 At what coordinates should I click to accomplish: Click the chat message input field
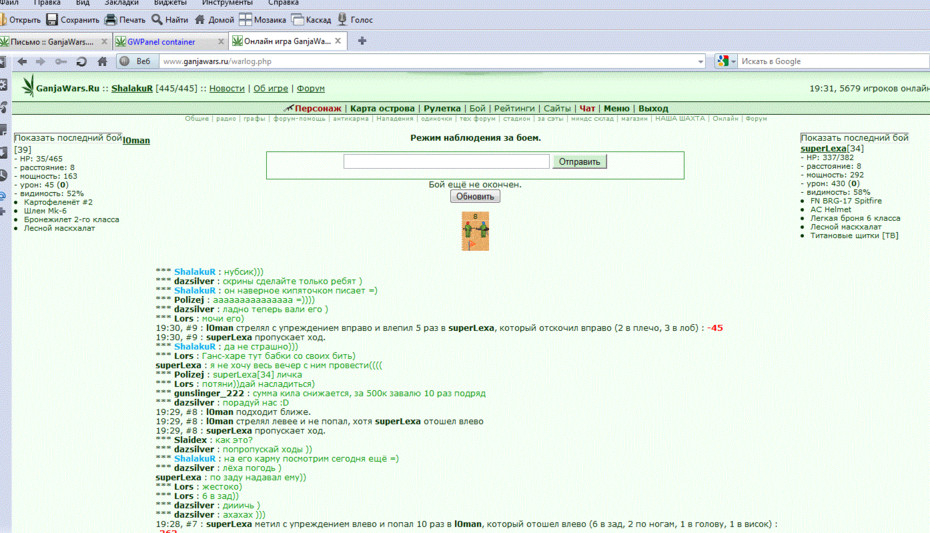coord(446,161)
